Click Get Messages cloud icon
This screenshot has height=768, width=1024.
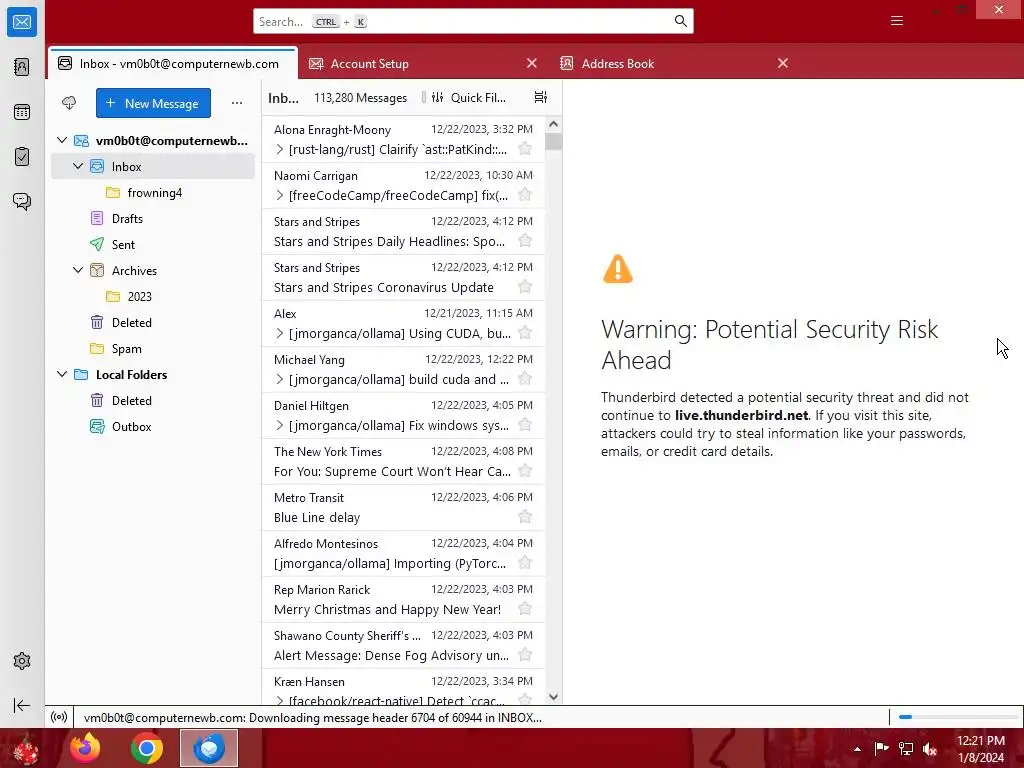(x=69, y=103)
